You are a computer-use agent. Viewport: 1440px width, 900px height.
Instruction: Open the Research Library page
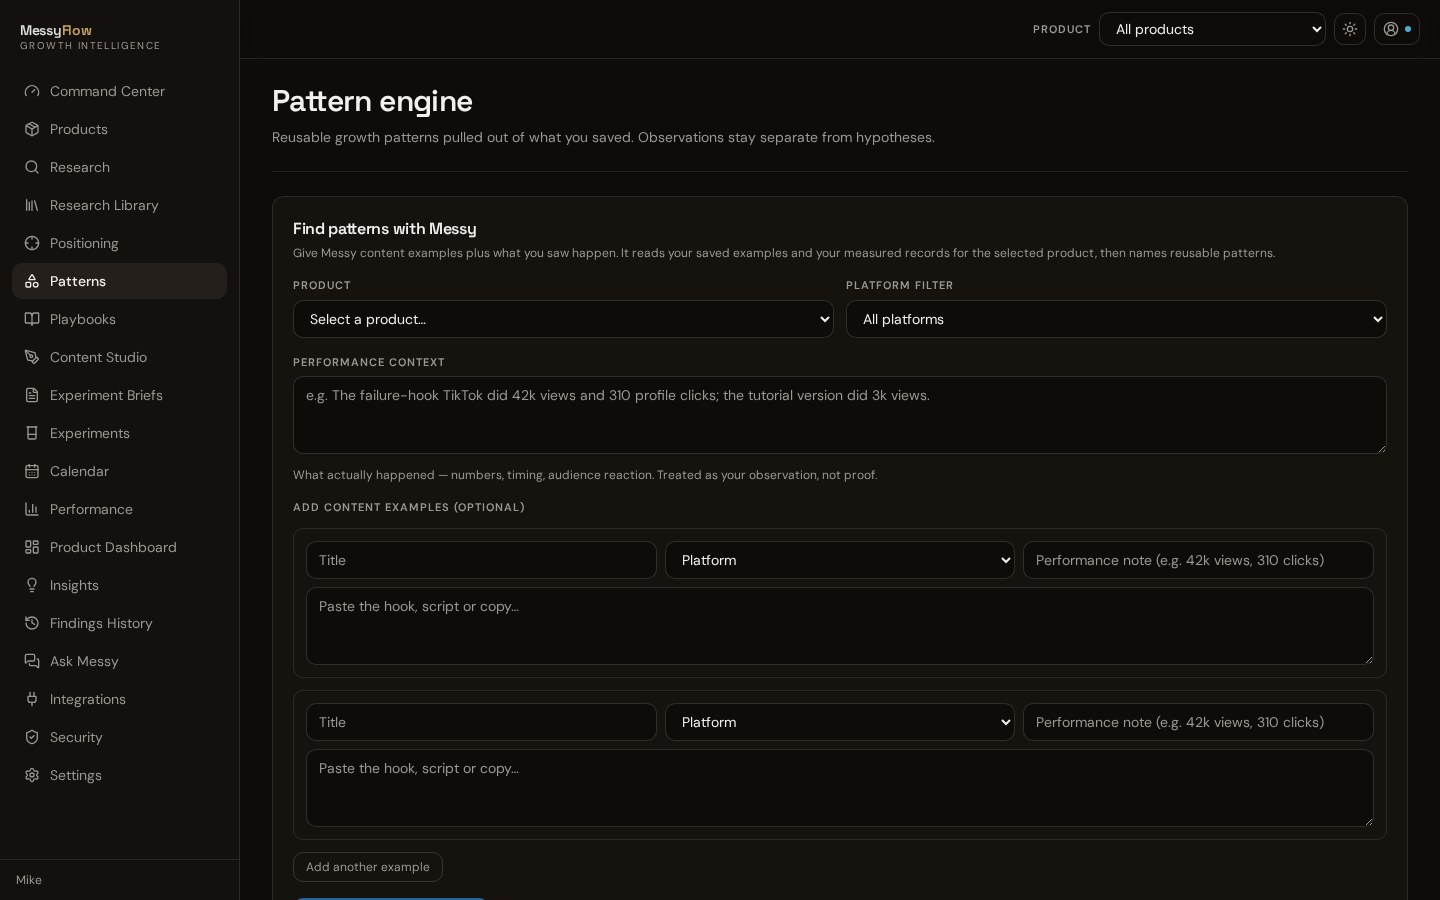[119, 205]
